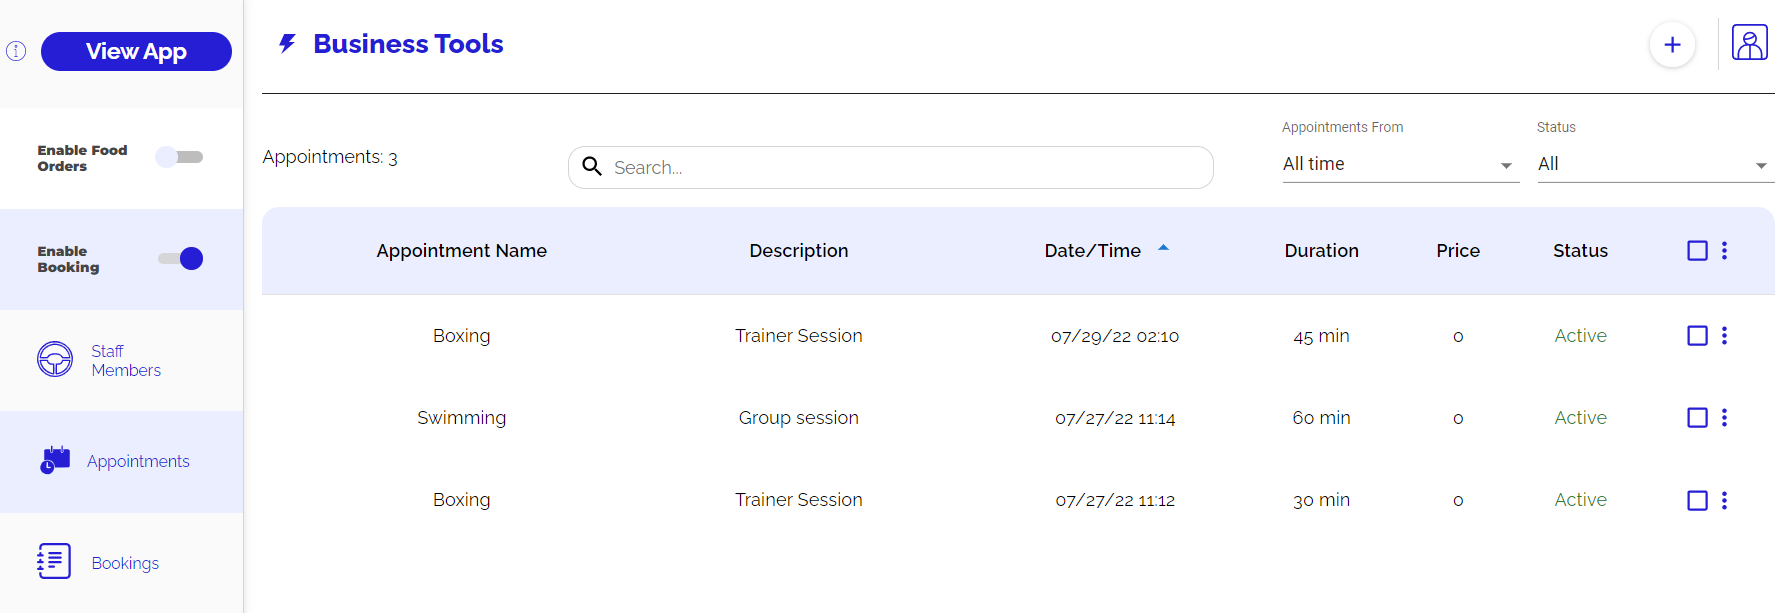Focus the appointments Search field
This screenshot has height=613, width=1778.
point(890,168)
